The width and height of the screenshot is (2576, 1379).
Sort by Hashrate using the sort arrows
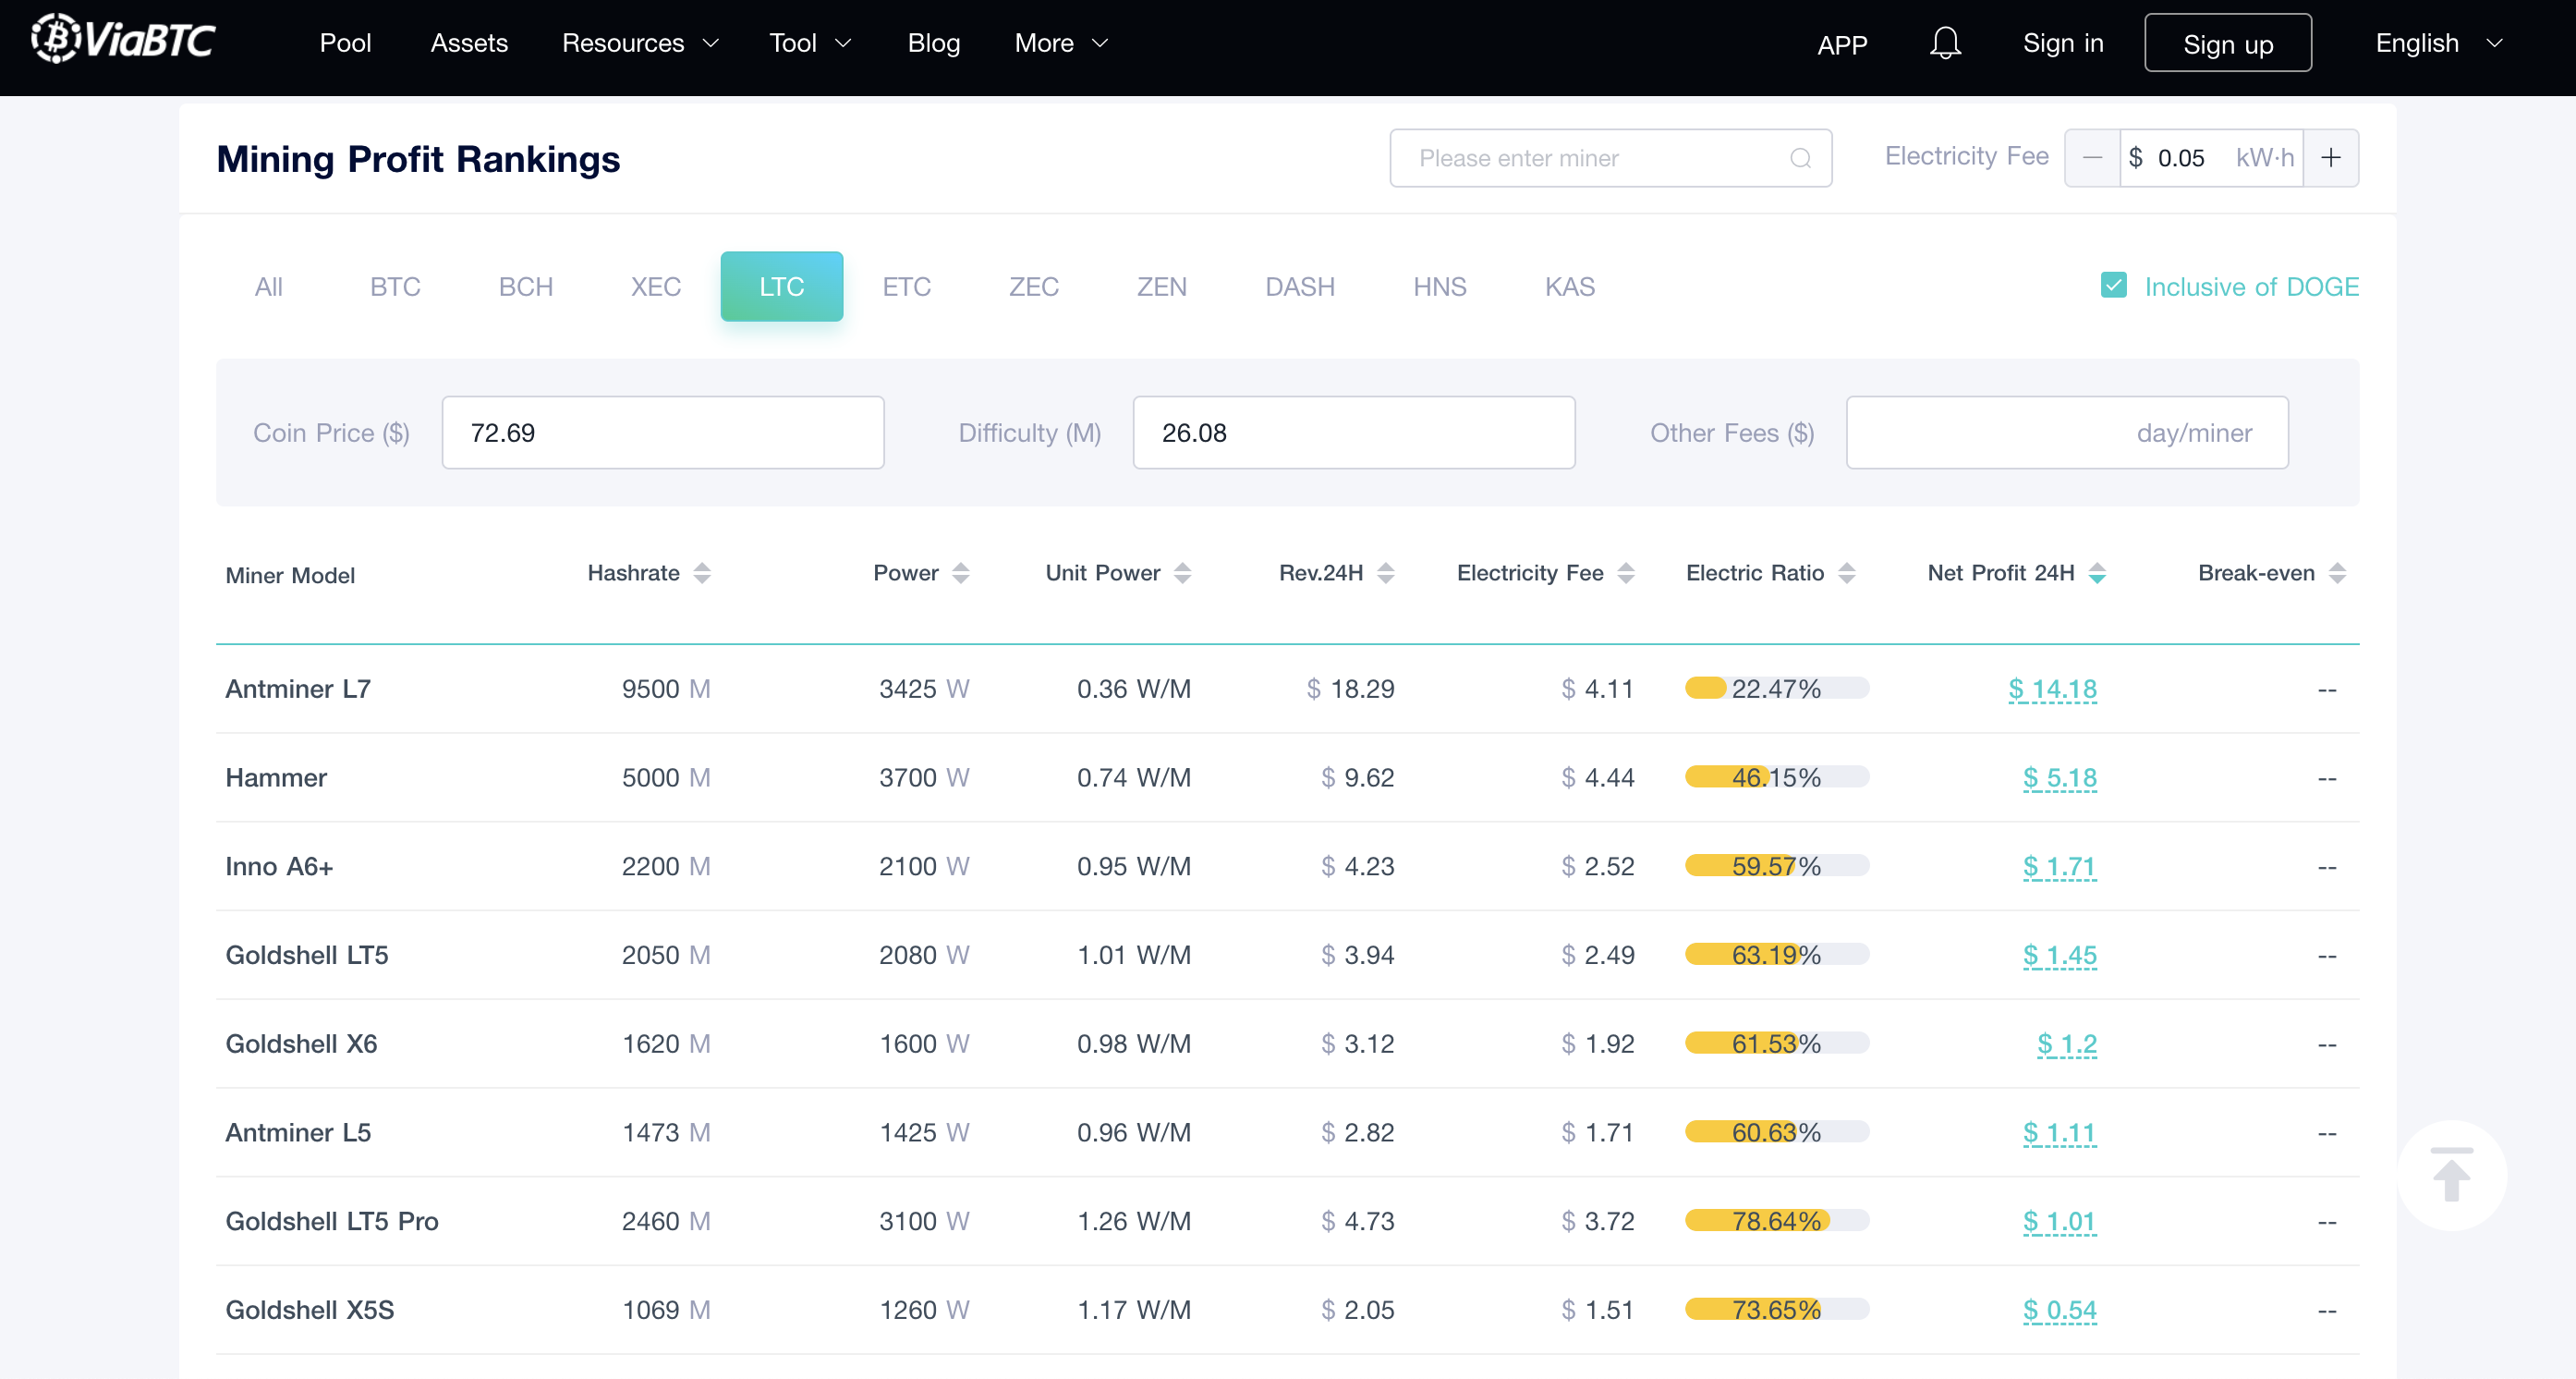coord(702,573)
